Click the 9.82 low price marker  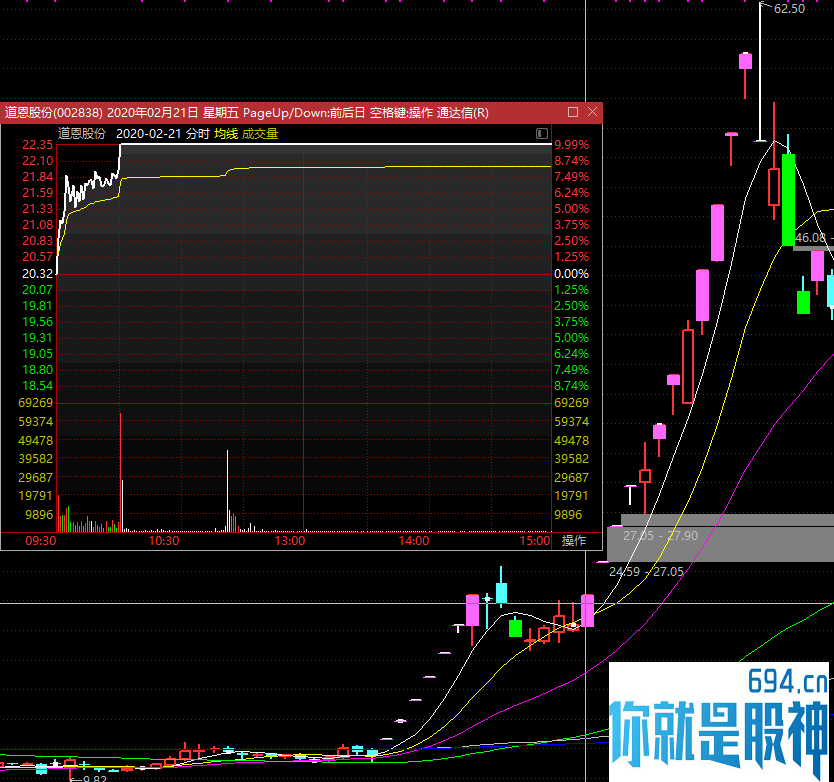[95, 778]
